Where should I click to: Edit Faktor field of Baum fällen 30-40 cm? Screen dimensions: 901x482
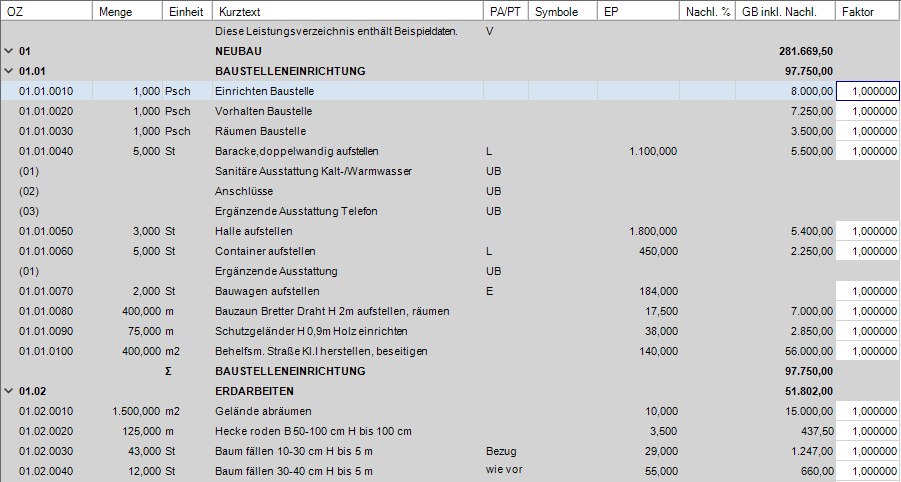coord(868,472)
